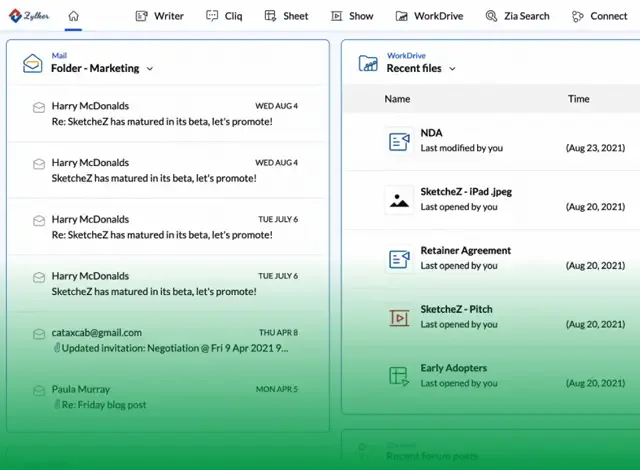Click the Show presentation icon

pos(336,16)
